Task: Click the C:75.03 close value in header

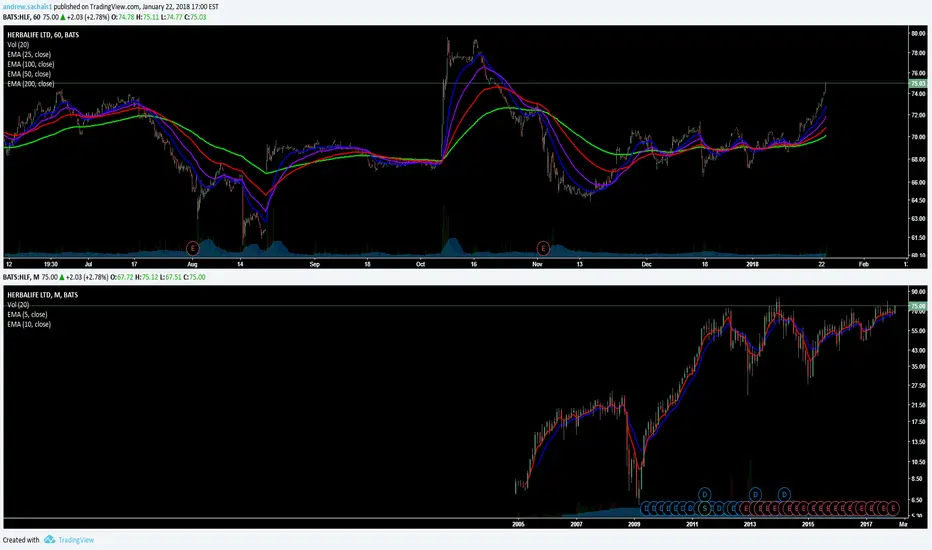Action: coord(195,17)
